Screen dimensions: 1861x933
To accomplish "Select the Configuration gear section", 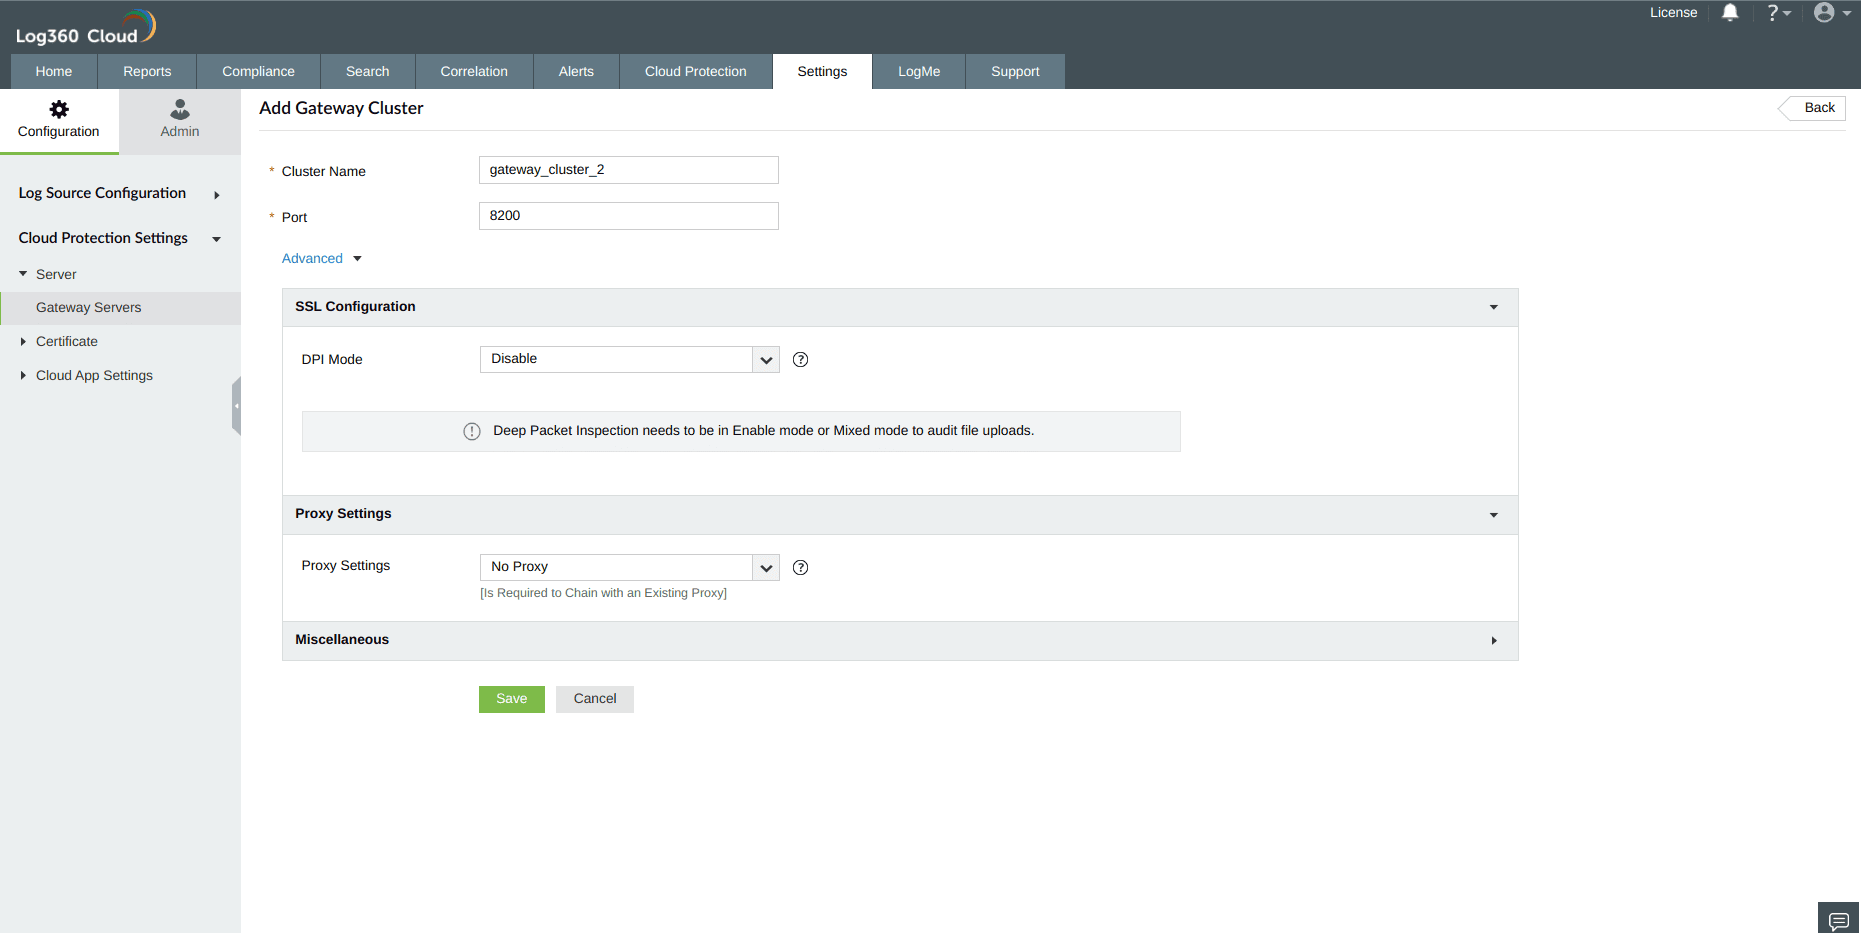I will coord(59,120).
